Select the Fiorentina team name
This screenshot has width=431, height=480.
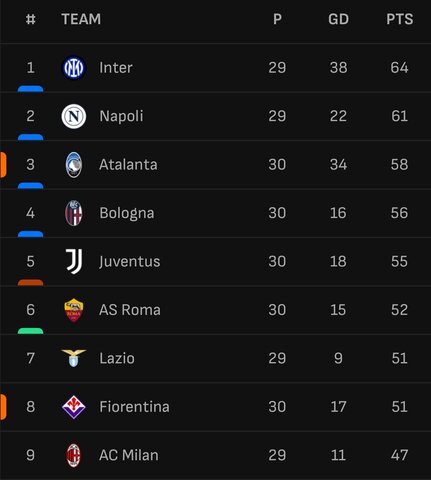134,407
